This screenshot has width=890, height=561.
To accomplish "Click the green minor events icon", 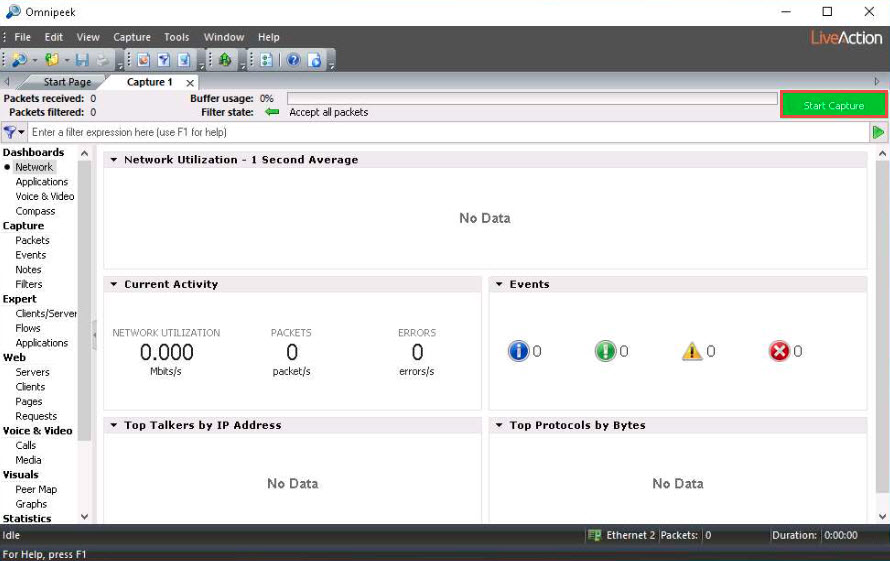I will click(x=605, y=351).
